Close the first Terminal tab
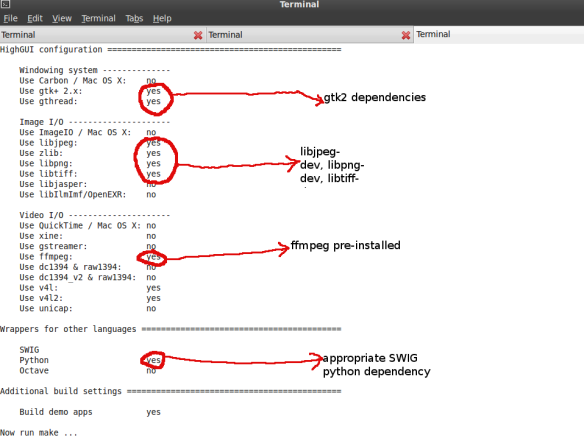This screenshot has width=584, height=438. [198, 35]
